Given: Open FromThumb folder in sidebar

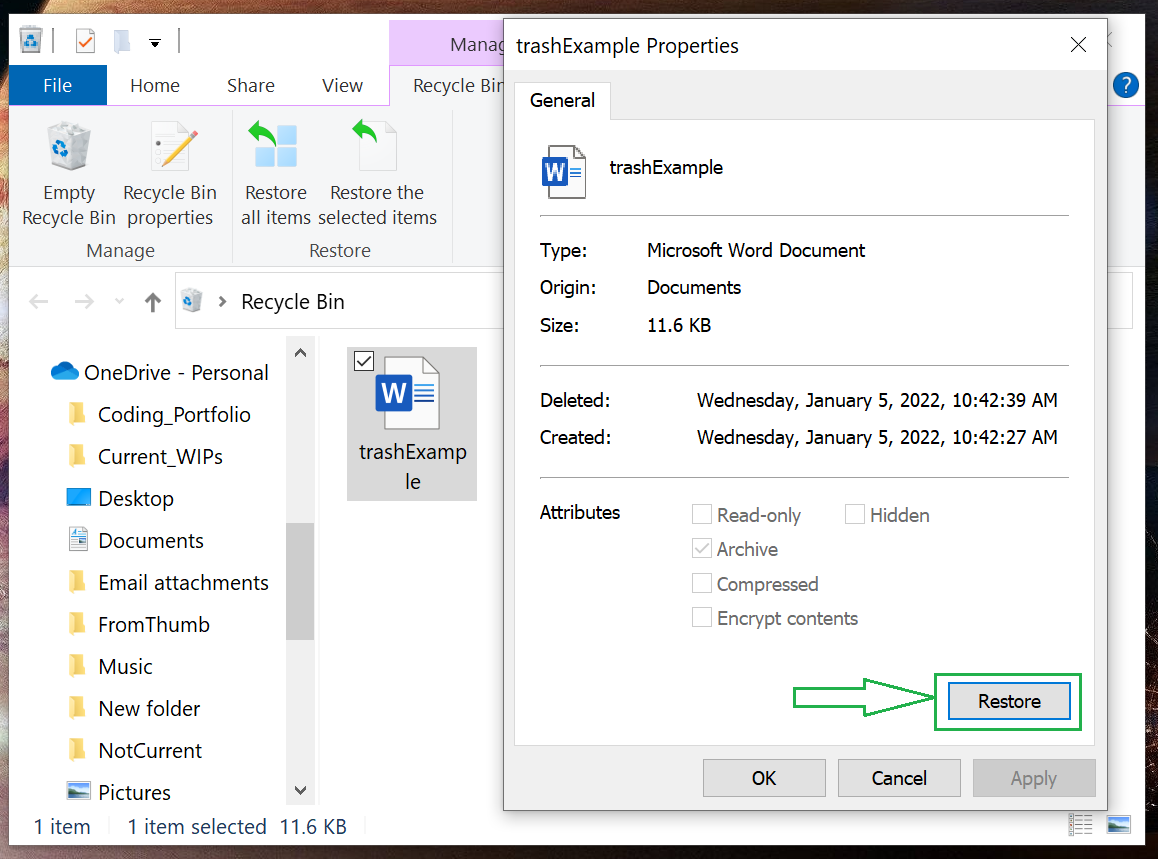Looking at the screenshot, I should (x=139, y=625).
